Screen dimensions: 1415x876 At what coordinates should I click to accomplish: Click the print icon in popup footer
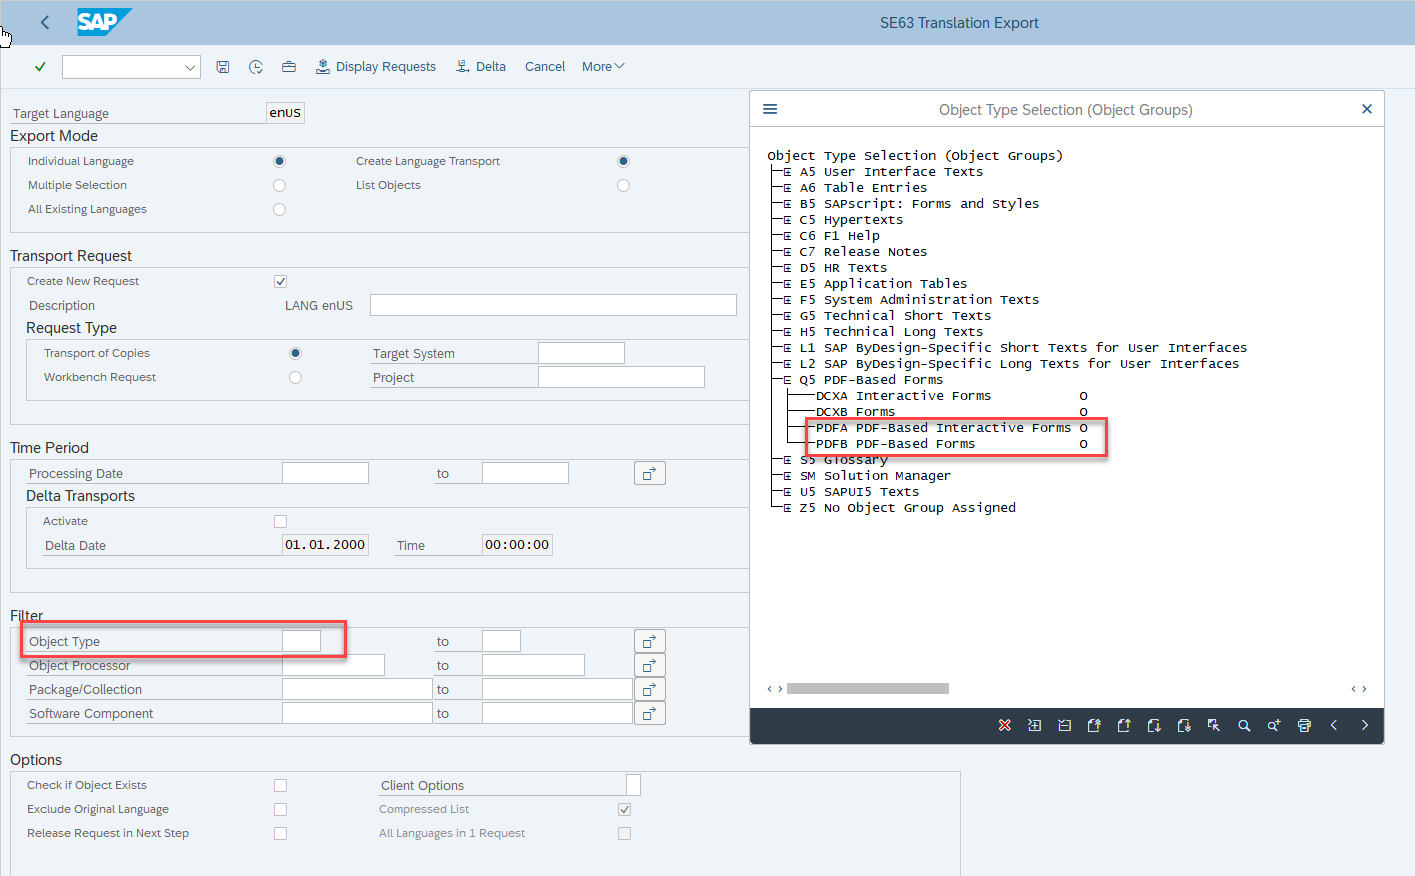tap(1304, 725)
